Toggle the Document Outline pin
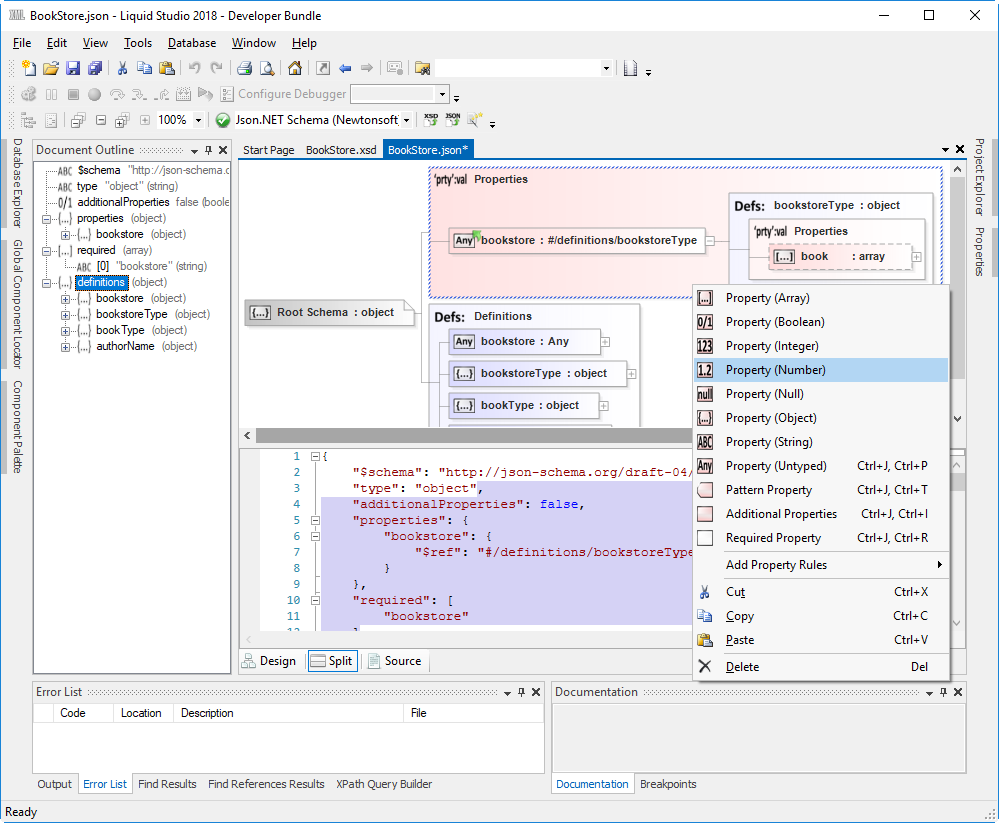Viewport: 999px width, 823px height. pyautogui.click(x=208, y=150)
